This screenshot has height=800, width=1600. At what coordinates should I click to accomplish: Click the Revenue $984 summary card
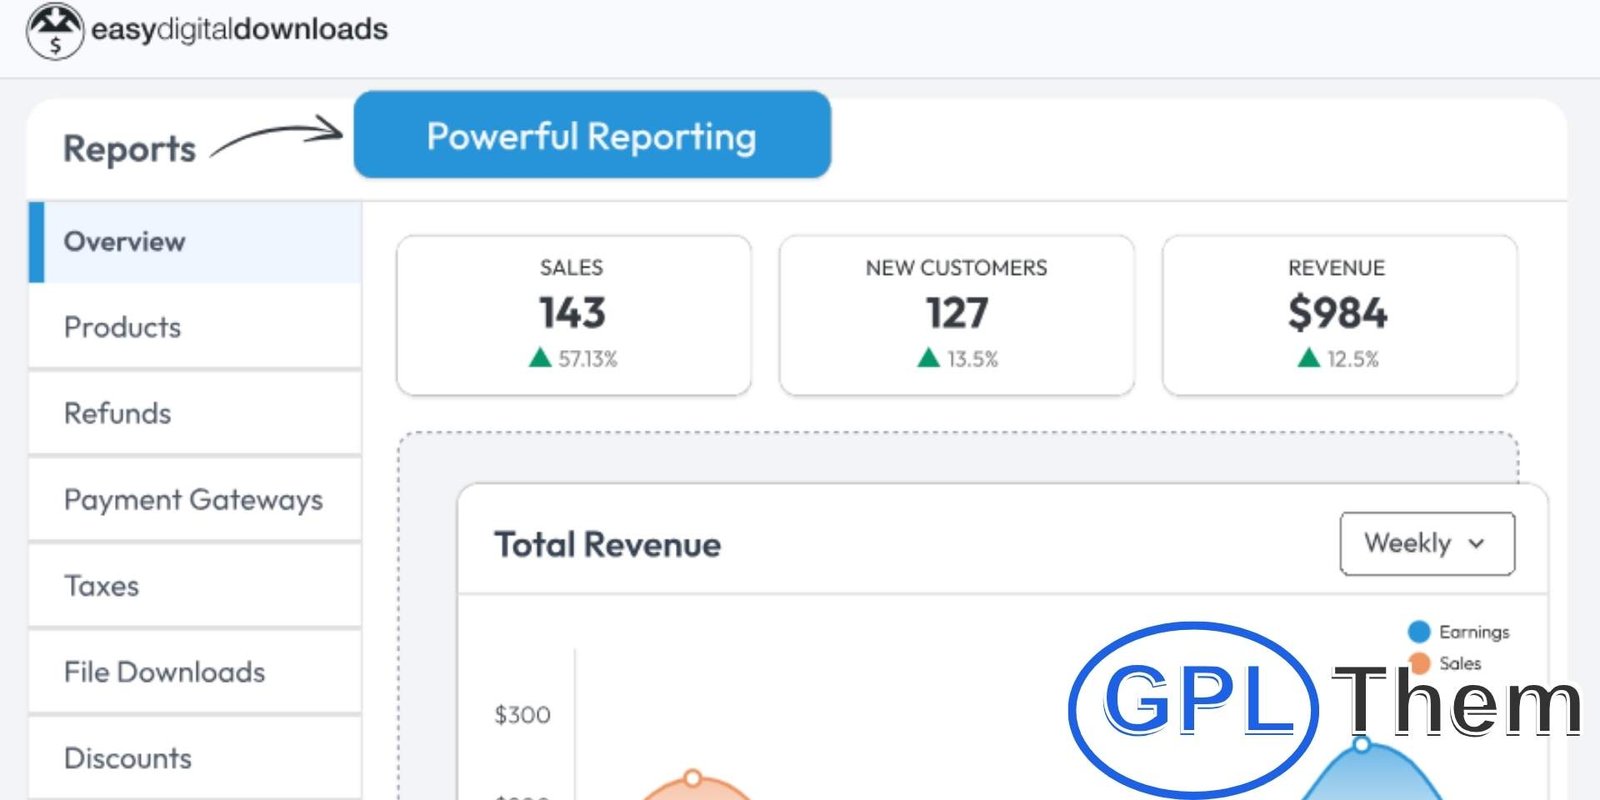coord(1338,314)
